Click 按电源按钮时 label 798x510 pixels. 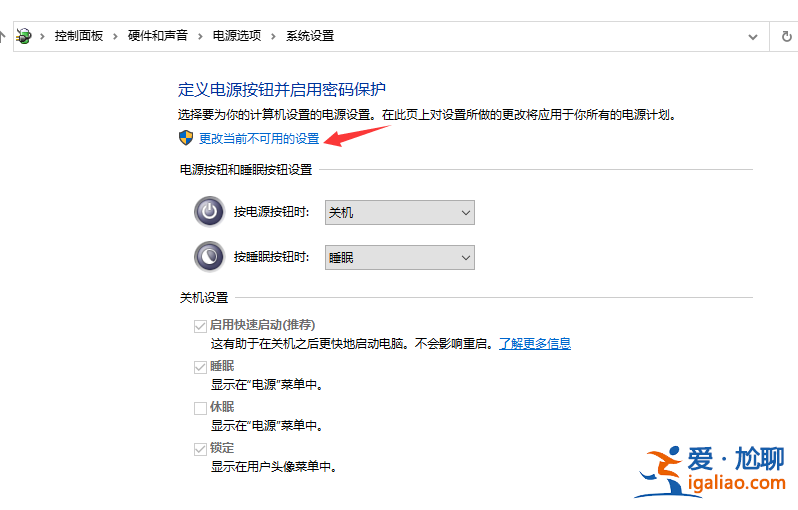(x=271, y=212)
